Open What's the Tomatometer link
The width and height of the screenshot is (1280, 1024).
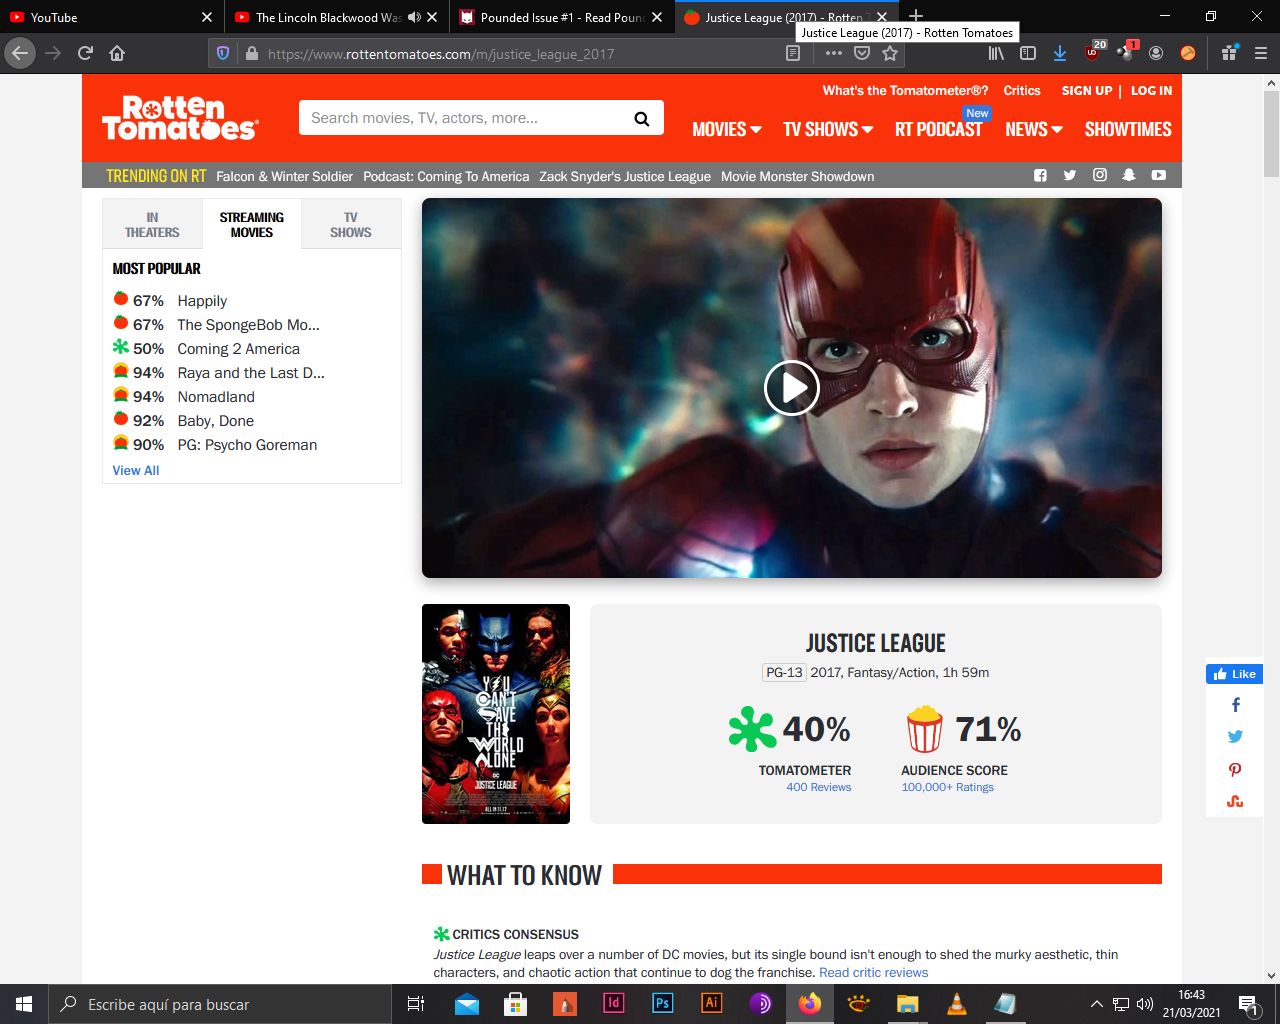905,90
